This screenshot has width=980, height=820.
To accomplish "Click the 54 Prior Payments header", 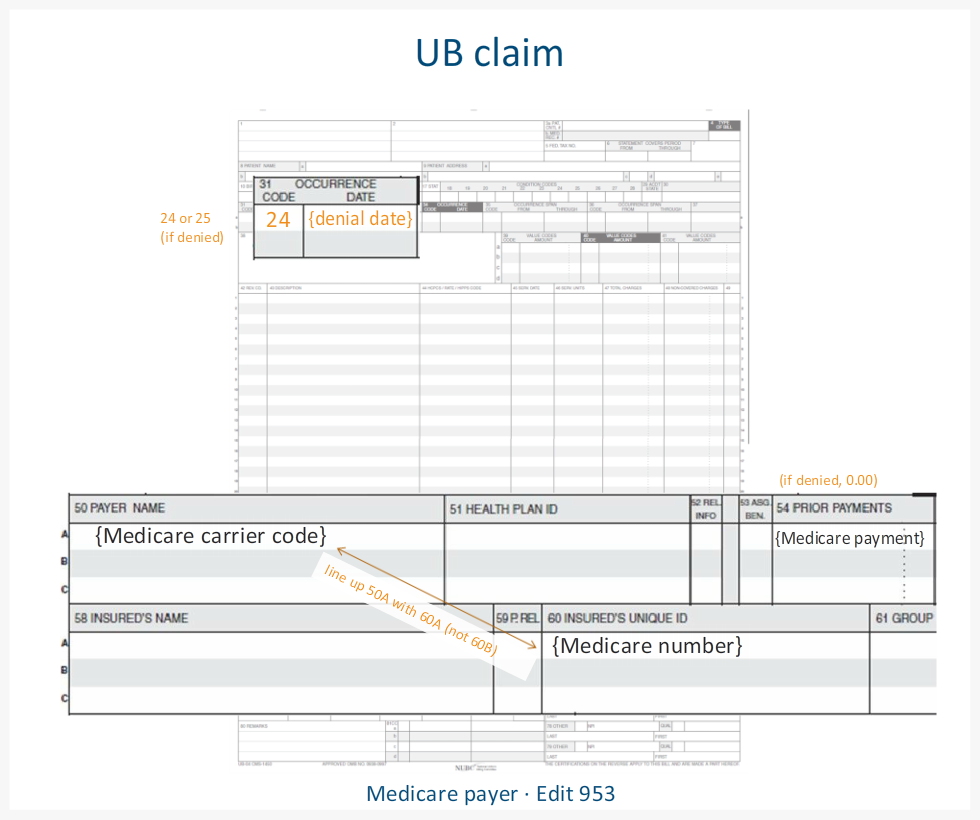I will point(834,509).
